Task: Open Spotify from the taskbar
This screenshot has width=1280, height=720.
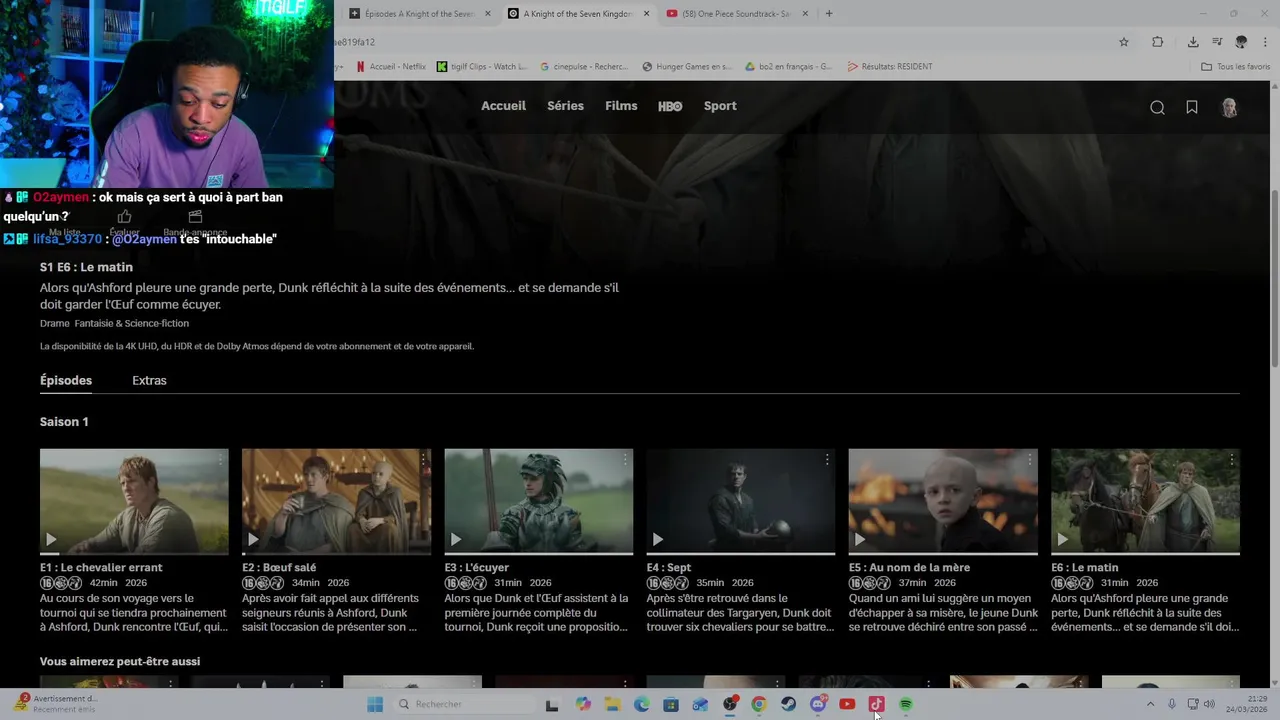Action: 905,704
